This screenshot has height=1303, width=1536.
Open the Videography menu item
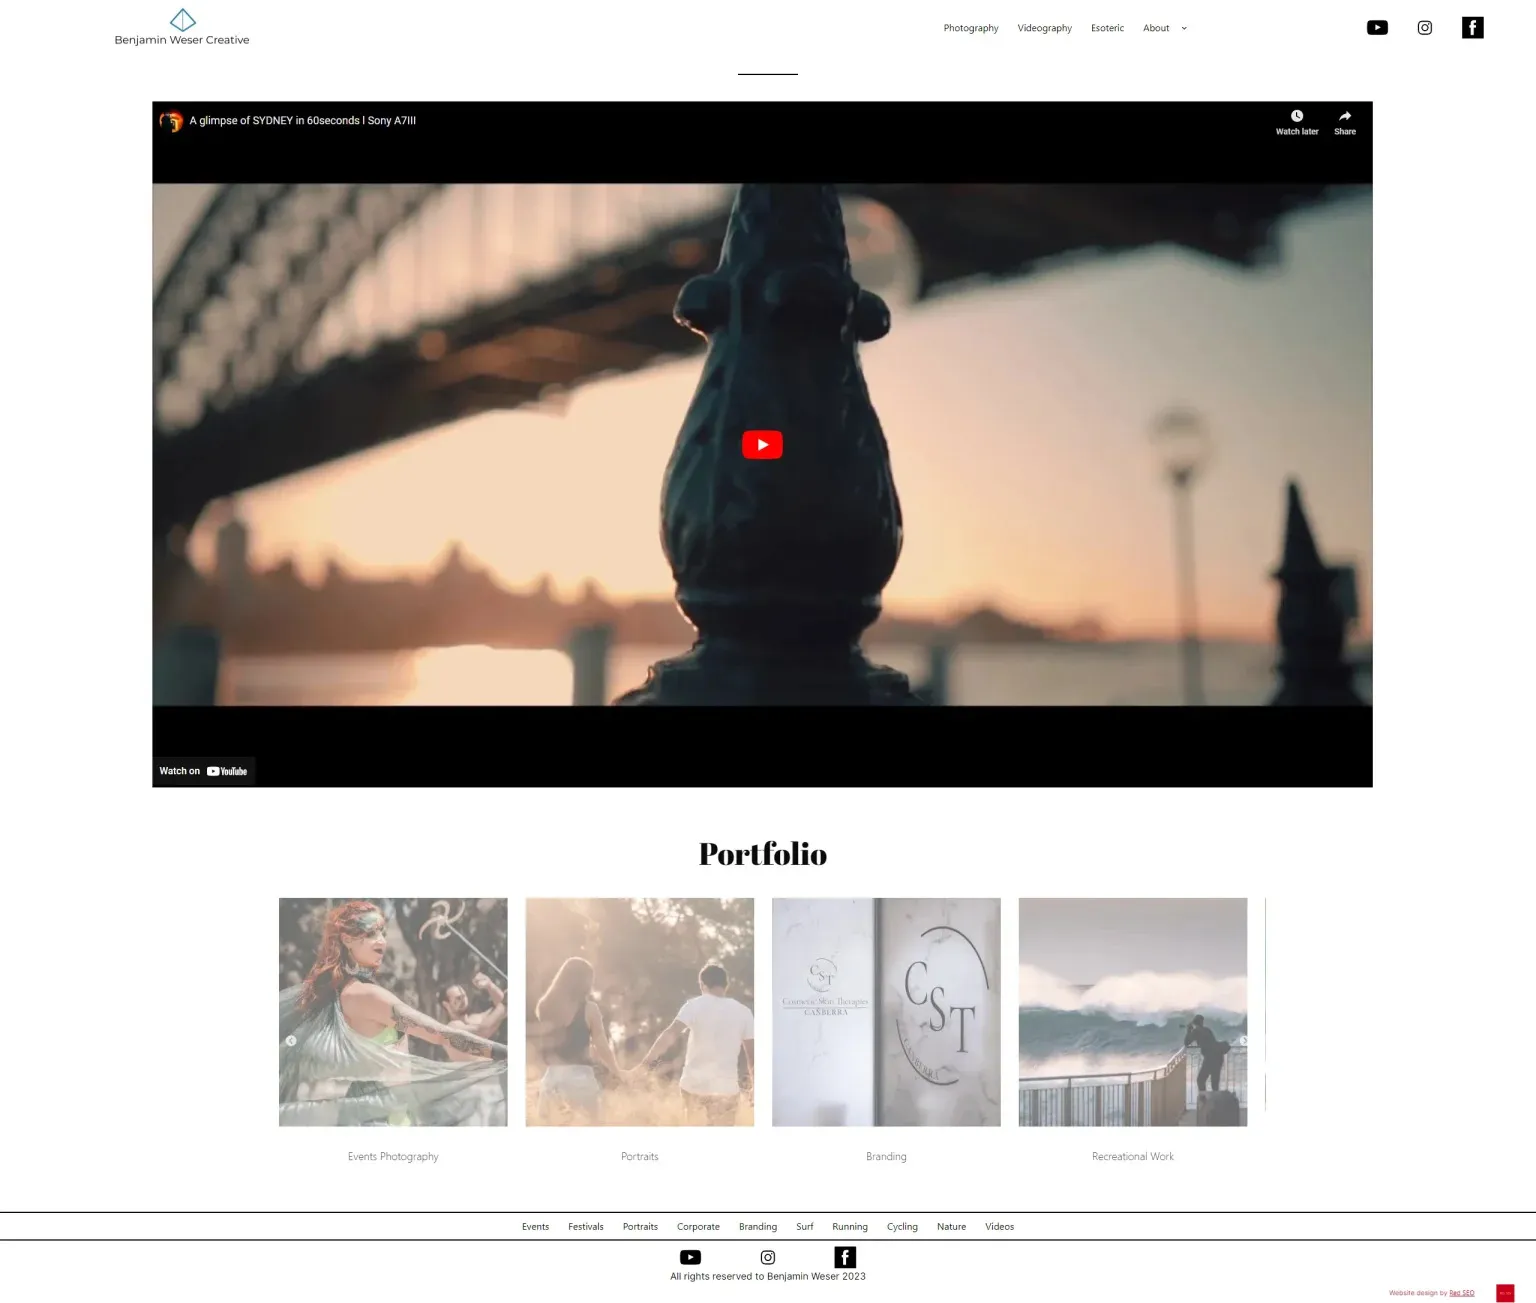1044,27
